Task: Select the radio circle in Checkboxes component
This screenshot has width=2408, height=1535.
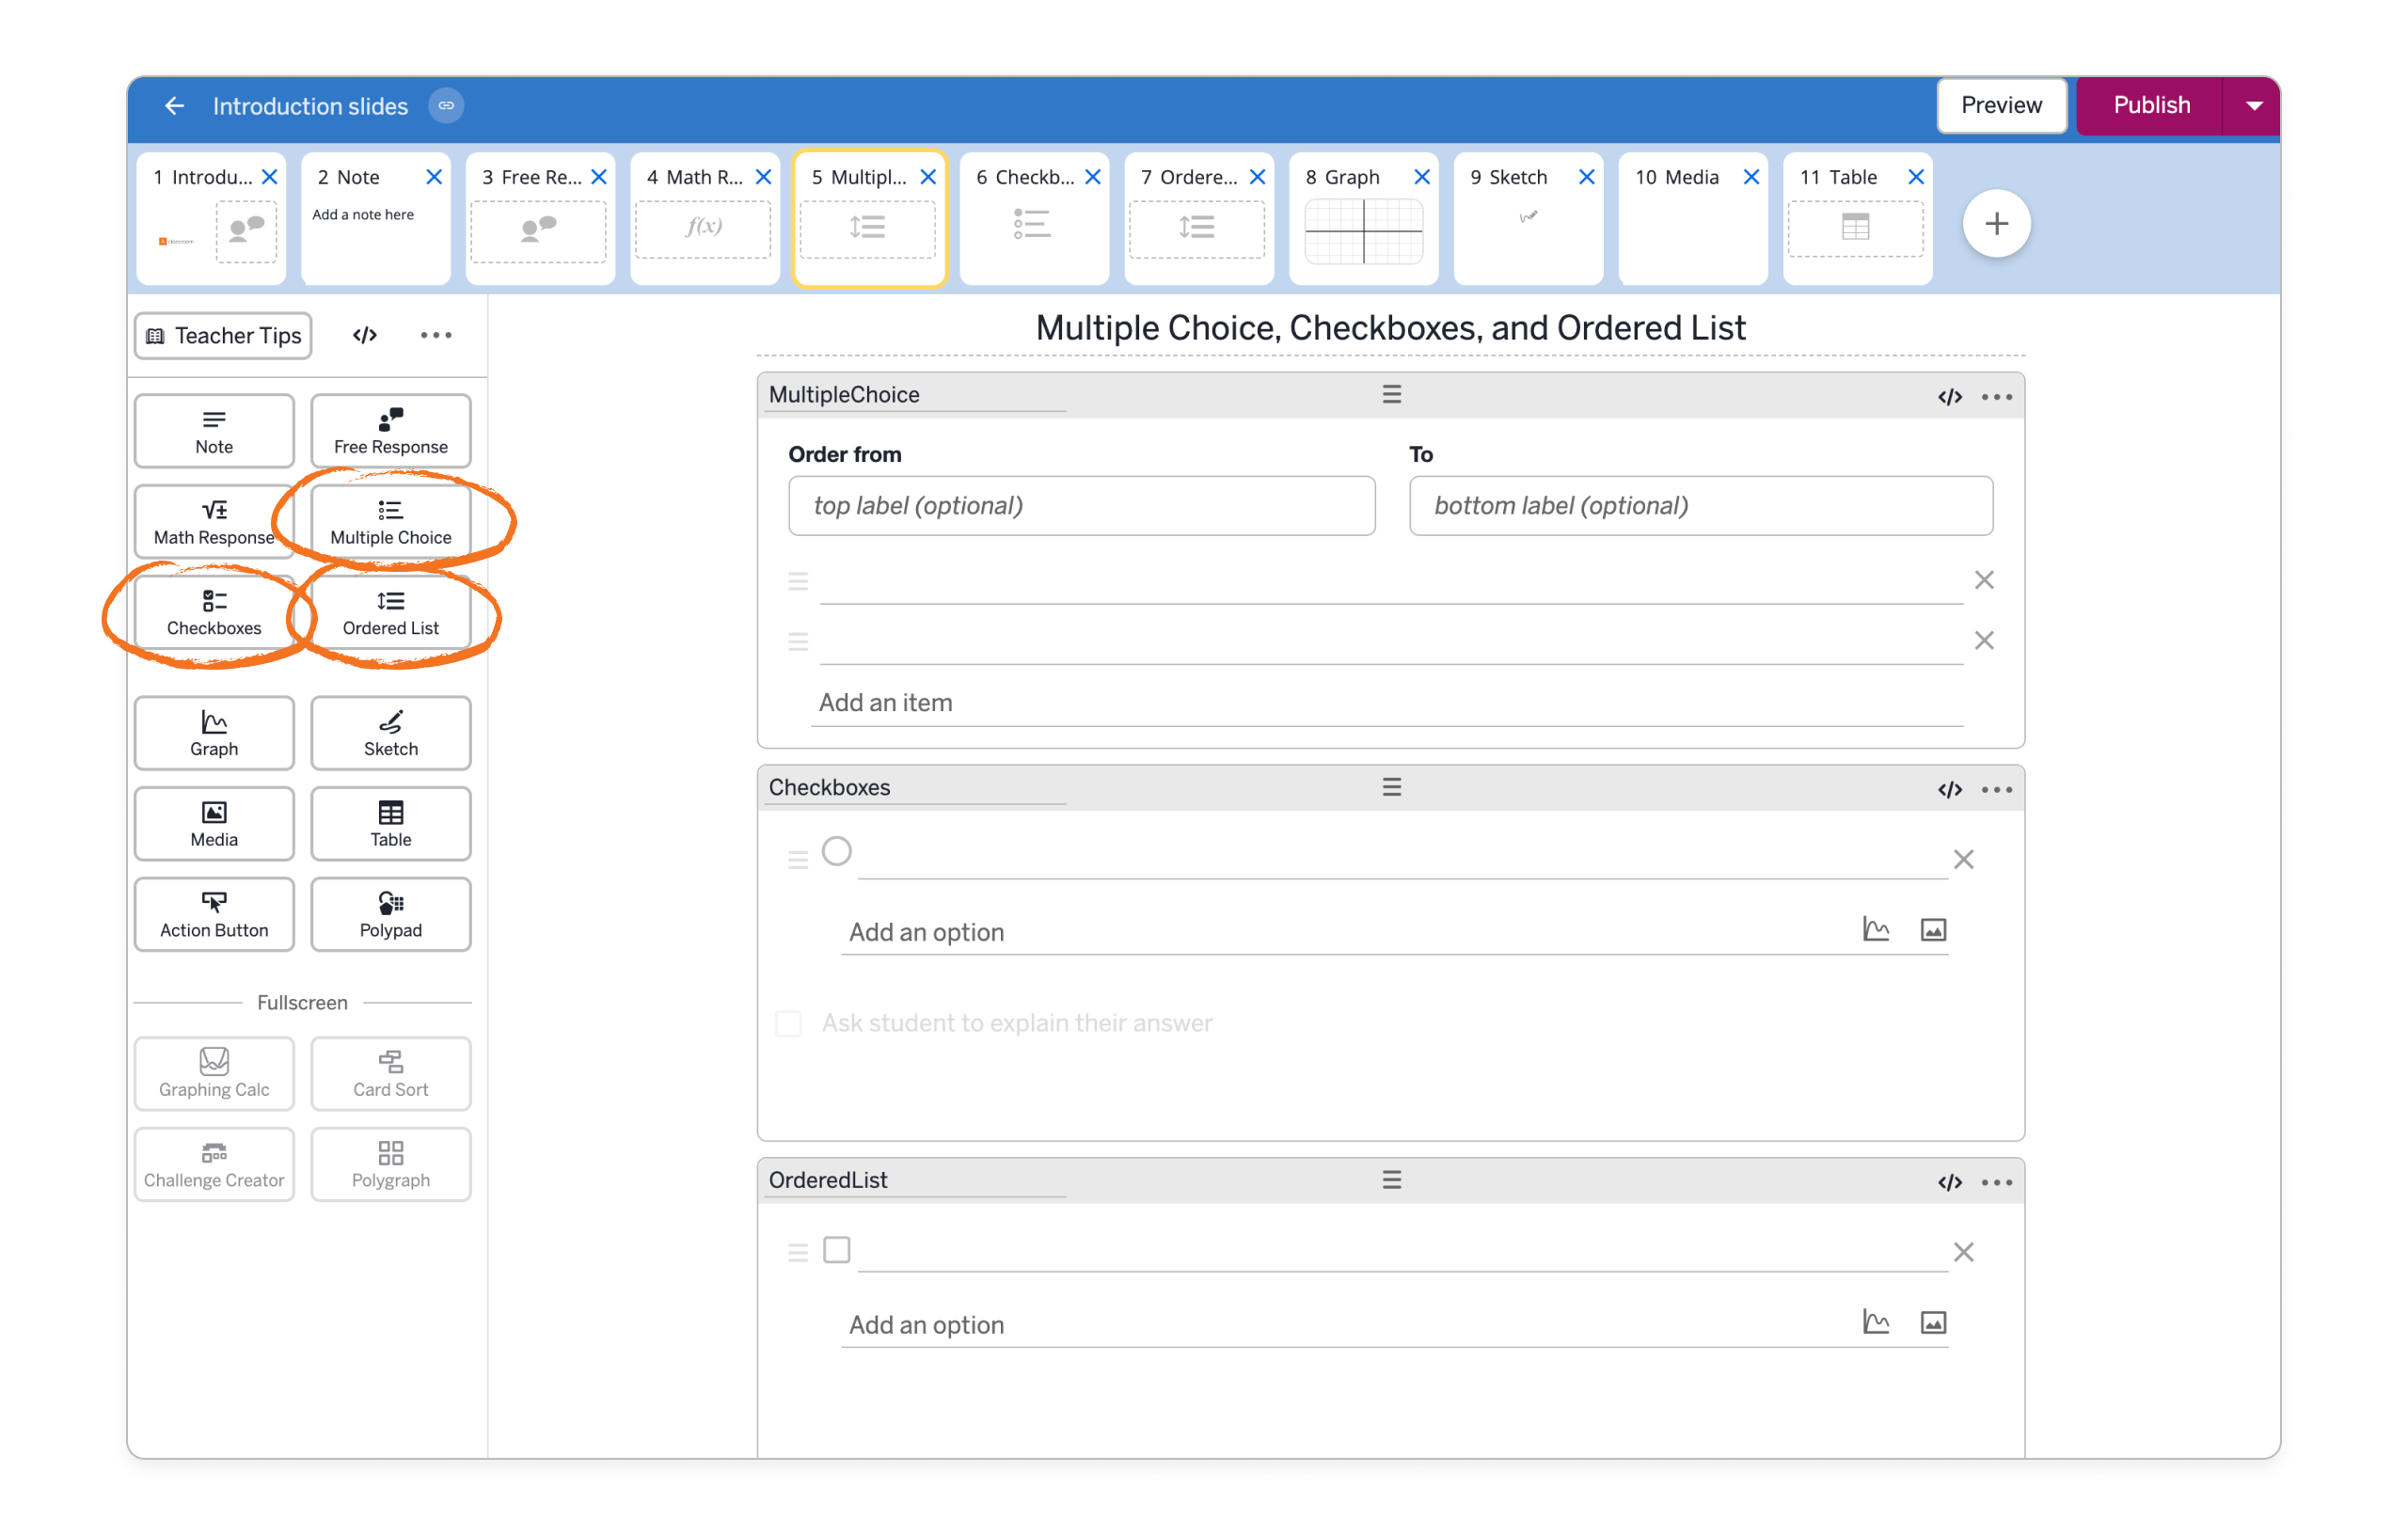Action: [x=837, y=851]
